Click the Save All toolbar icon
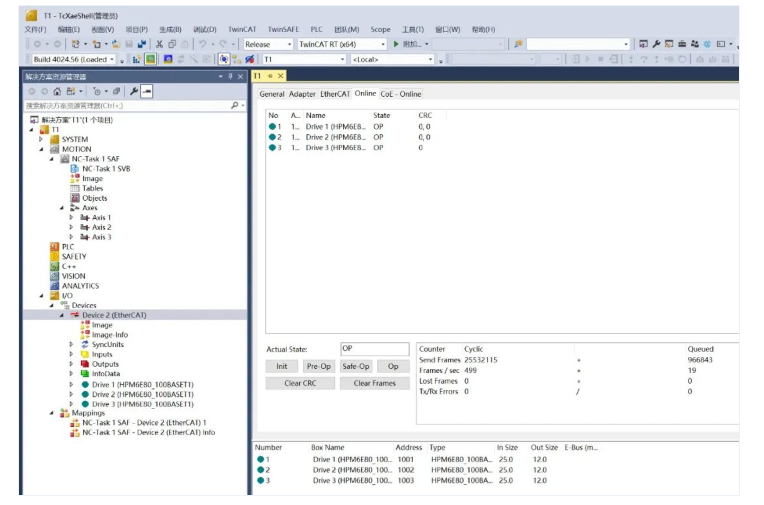Image resolution: width=764 pixels, height=505 pixels. click(142, 44)
